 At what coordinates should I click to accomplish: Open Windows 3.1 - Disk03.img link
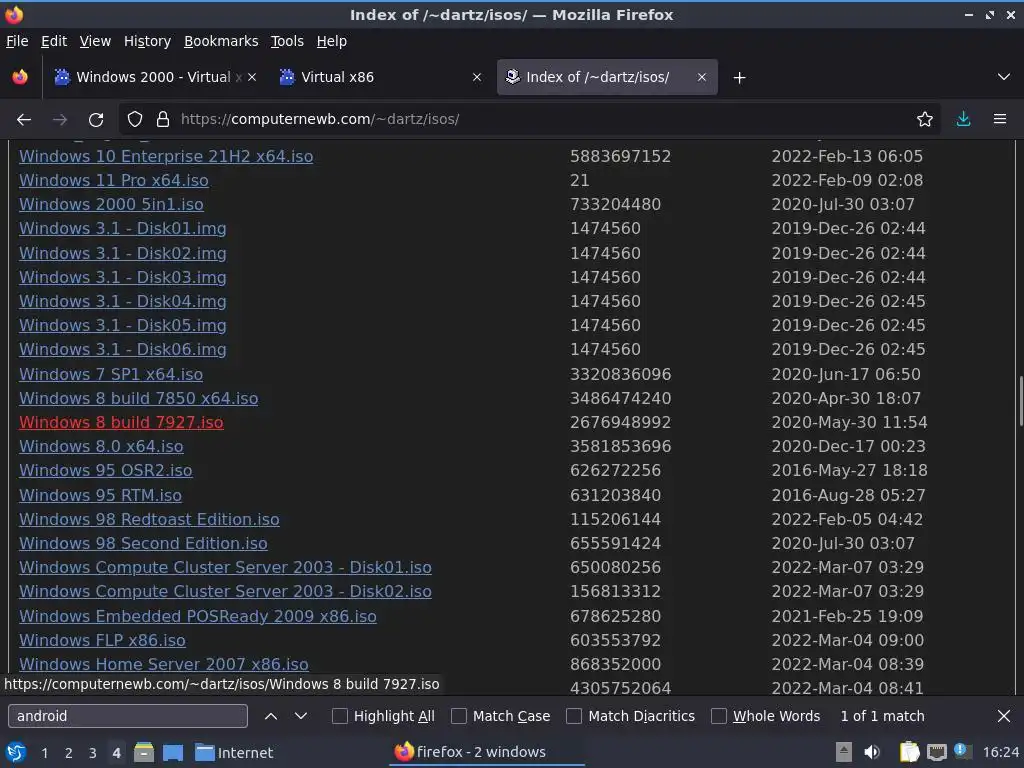pos(123,278)
